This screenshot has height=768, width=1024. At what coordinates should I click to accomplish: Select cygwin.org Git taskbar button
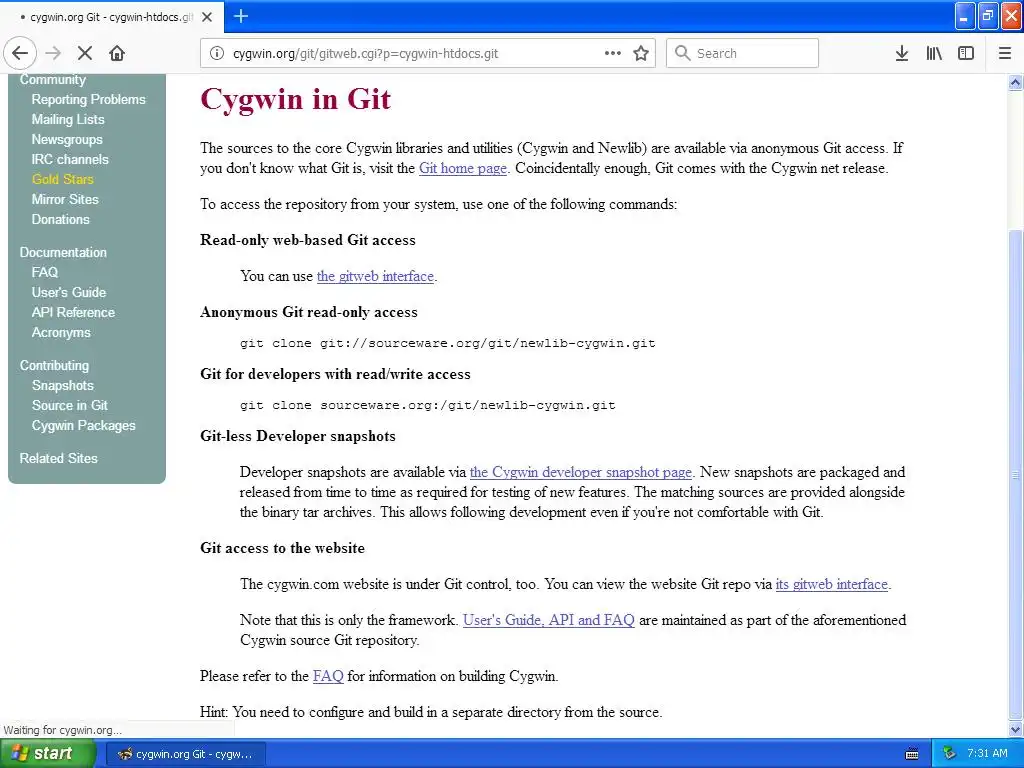click(x=185, y=754)
